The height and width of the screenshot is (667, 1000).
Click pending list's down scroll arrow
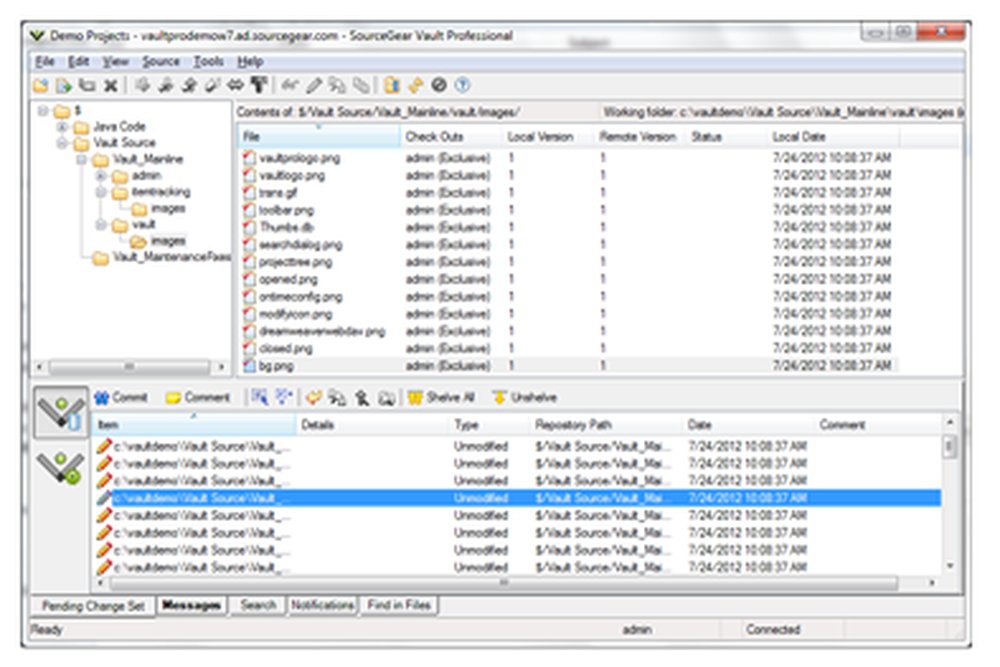pyautogui.click(x=950, y=566)
